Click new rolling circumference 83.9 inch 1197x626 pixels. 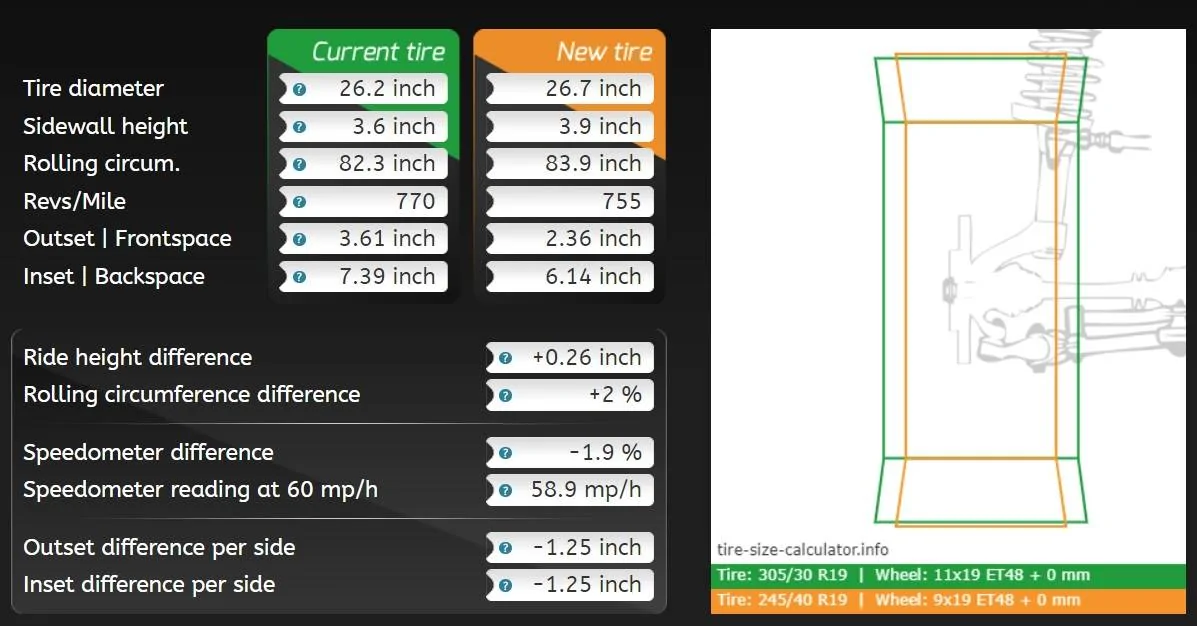(570, 163)
